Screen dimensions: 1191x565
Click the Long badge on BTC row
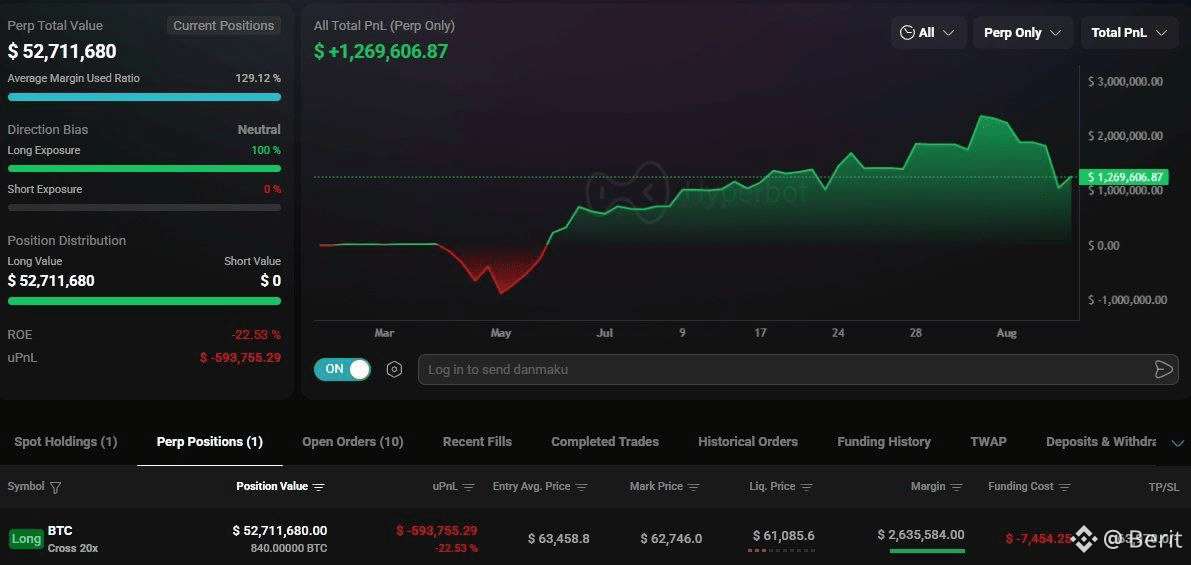(27, 539)
